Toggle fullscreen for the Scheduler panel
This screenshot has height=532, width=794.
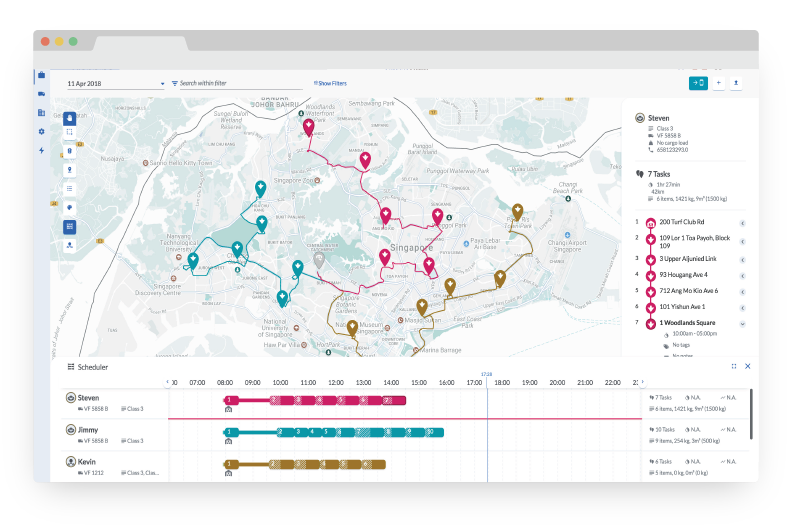click(734, 367)
